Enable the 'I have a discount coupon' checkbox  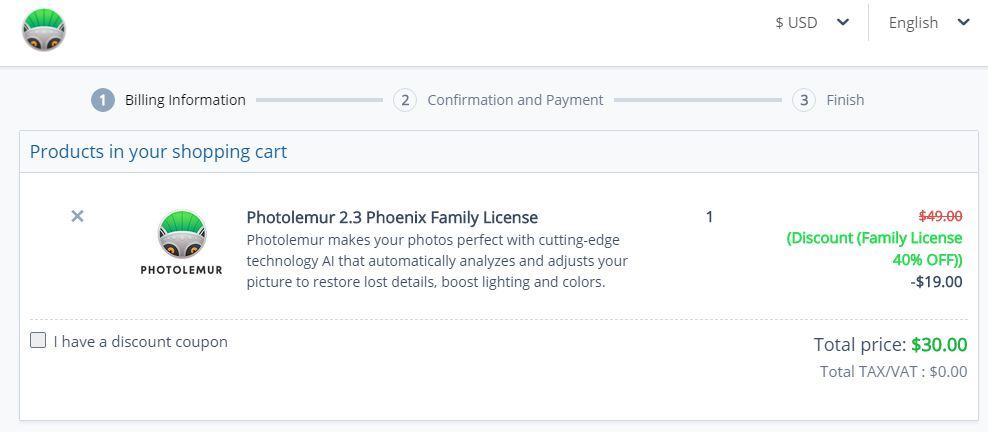click(x=38, y=341)
